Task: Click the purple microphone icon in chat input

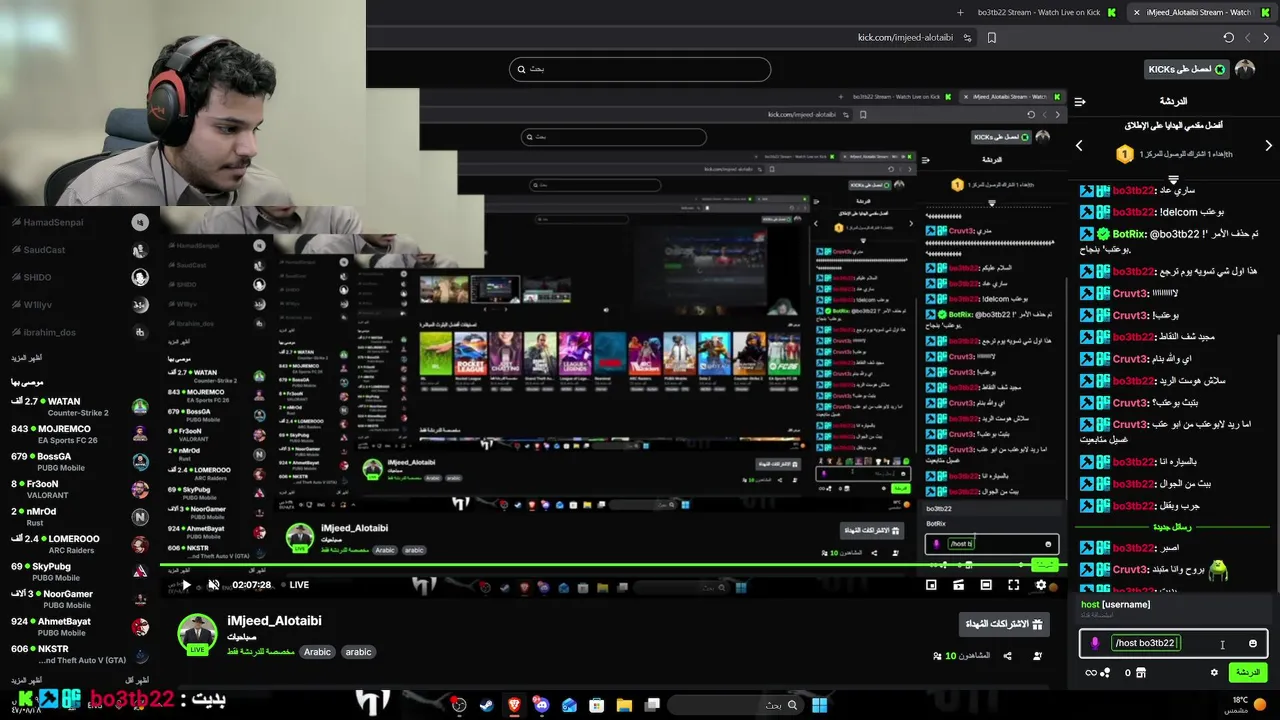Action: [1095, 643]
